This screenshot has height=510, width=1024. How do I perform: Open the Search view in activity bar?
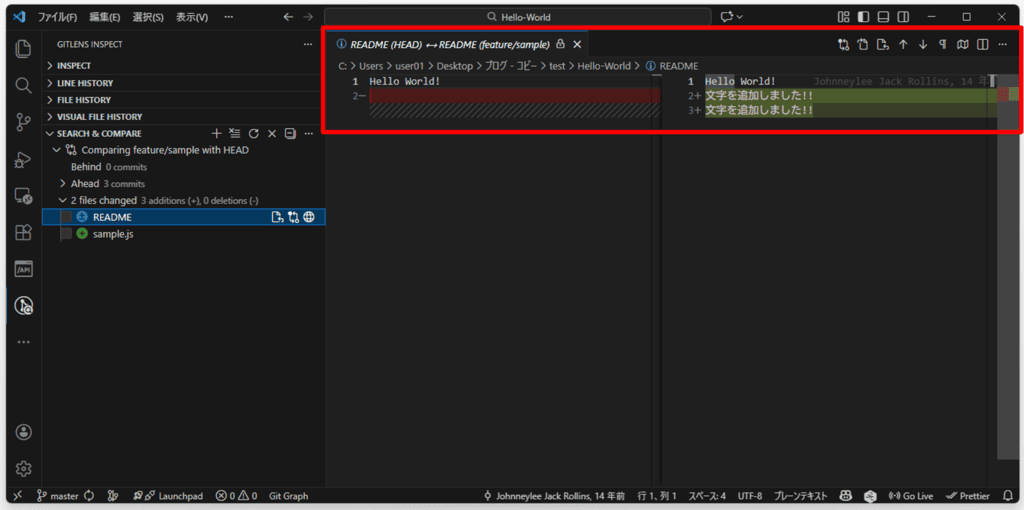tap(24, 86)
